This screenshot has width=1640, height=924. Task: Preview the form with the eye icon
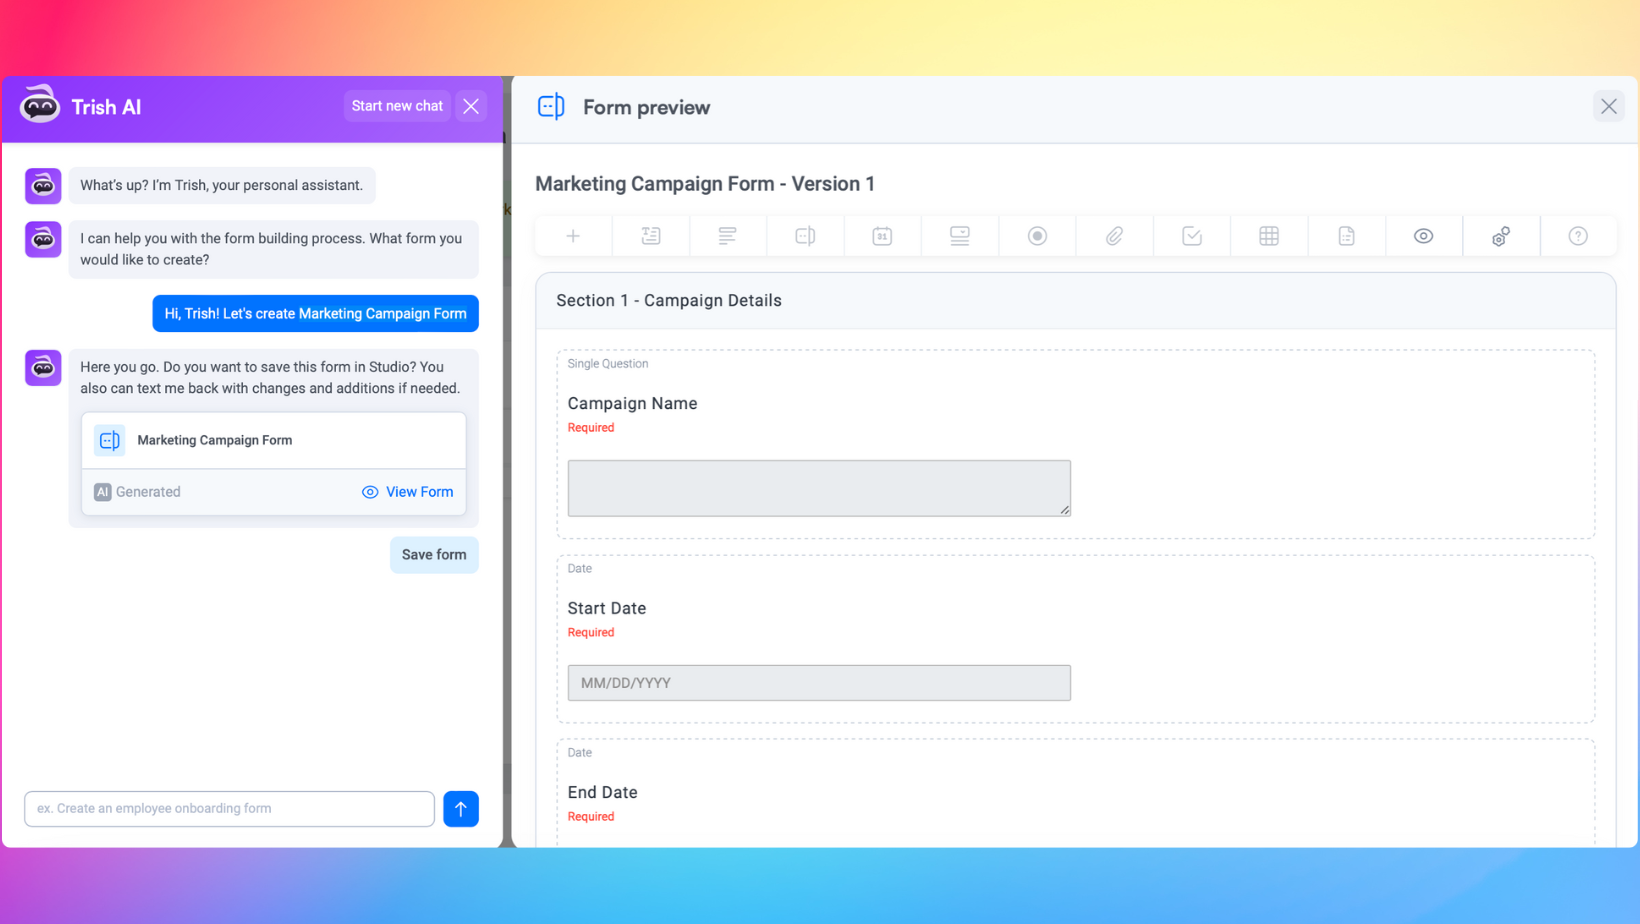coord(1423,236)
